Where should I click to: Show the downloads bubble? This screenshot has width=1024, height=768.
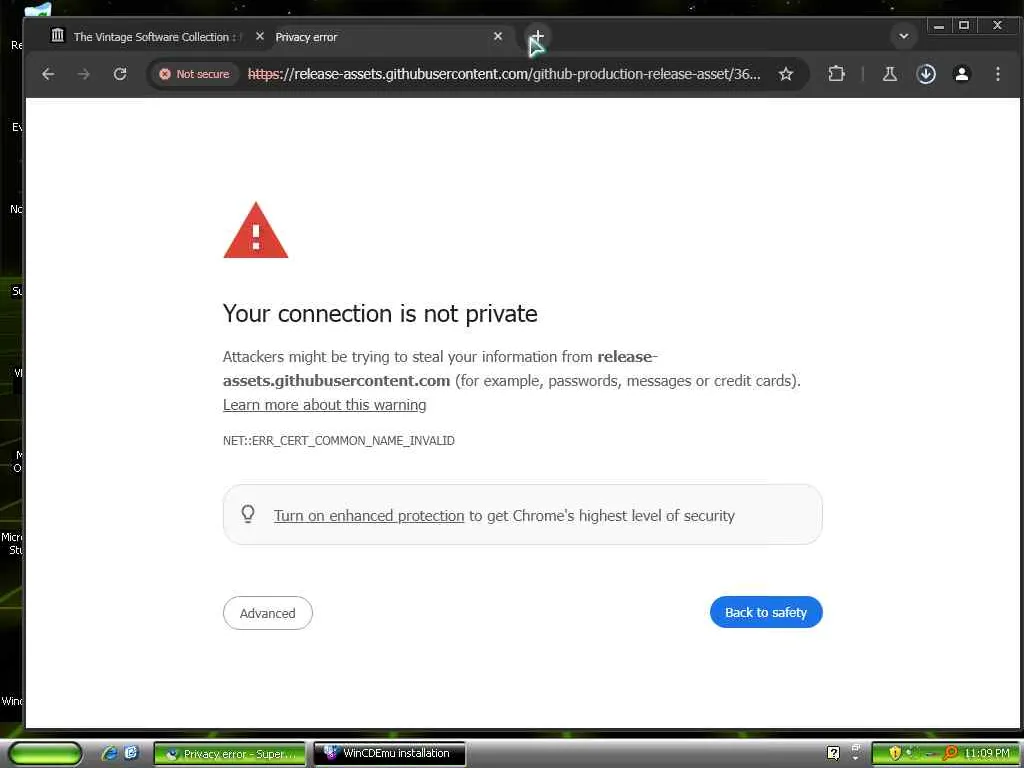pyautogui.click(x=925, y=74)
